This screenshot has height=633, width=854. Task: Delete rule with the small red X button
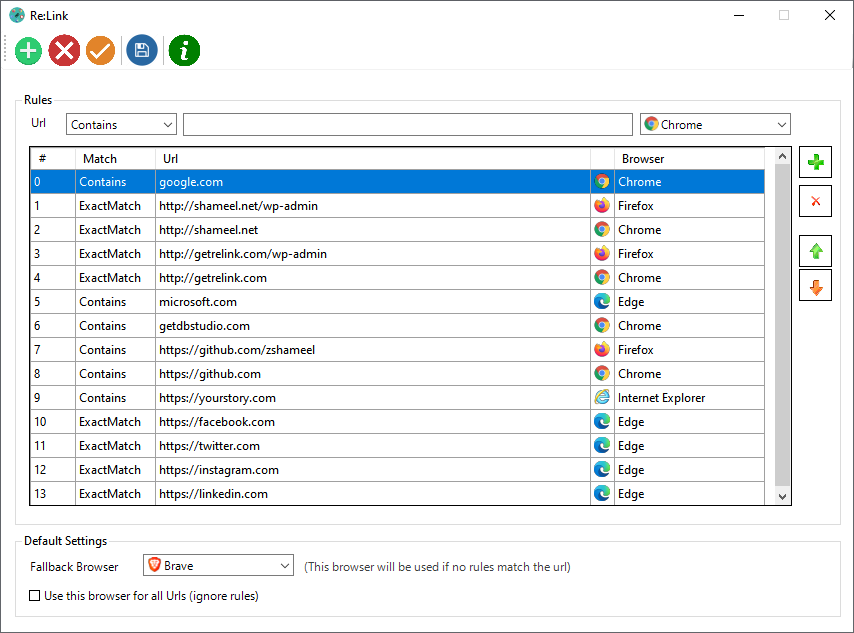point(815,201)
